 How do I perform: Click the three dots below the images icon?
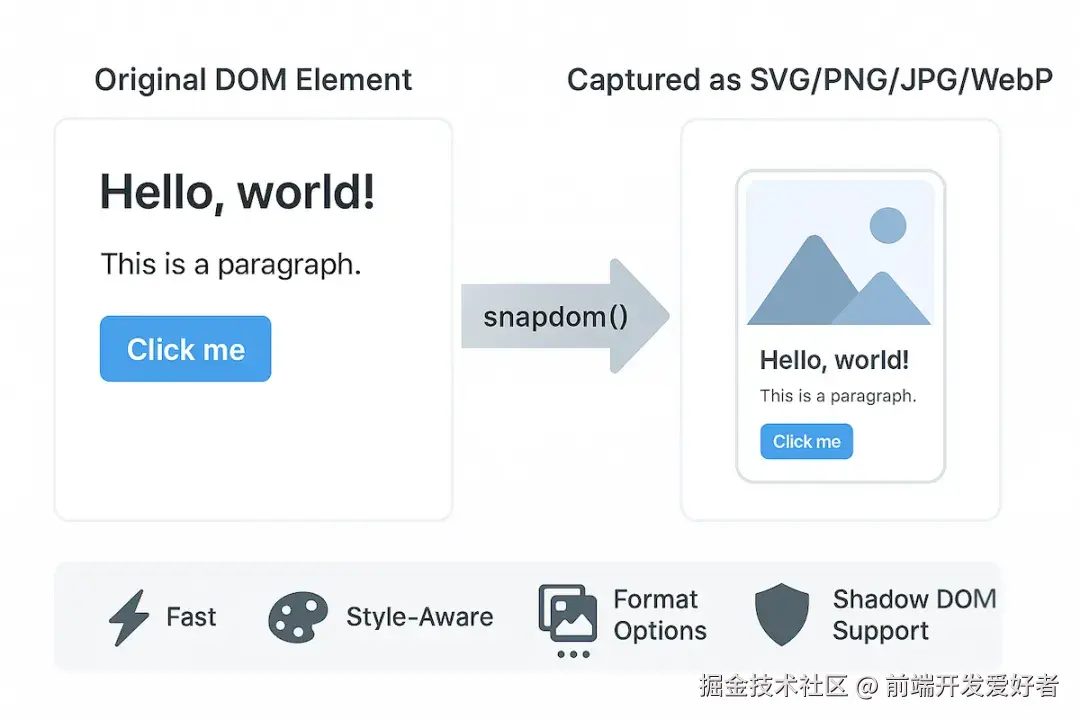[x=573, y=654]
